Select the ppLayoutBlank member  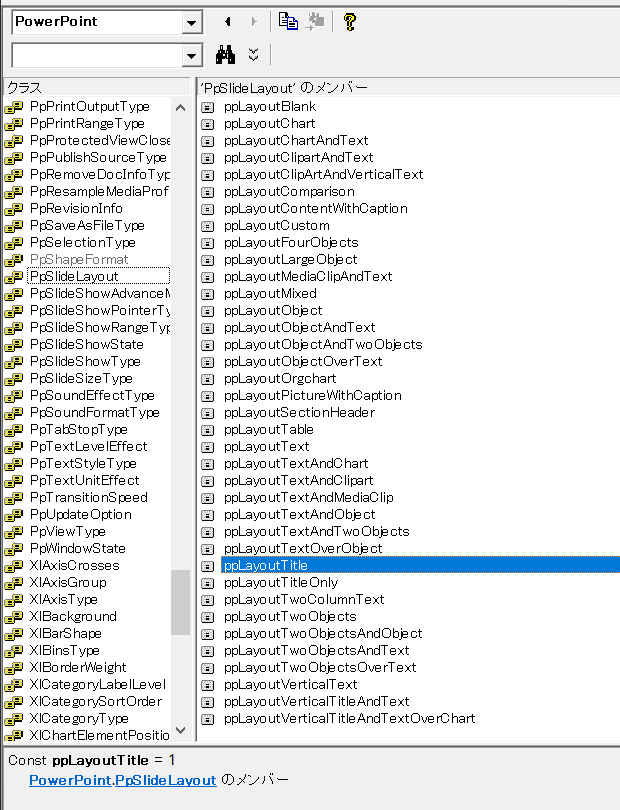click(x=270, y=106)
